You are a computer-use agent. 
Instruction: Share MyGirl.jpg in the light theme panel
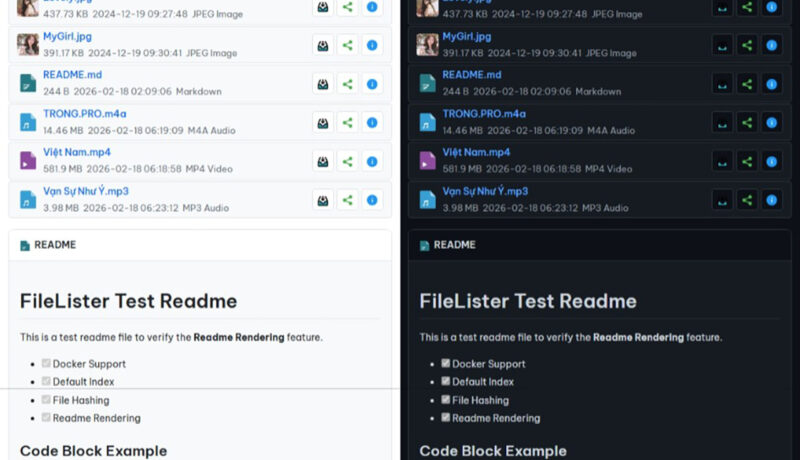coord(347,45)
